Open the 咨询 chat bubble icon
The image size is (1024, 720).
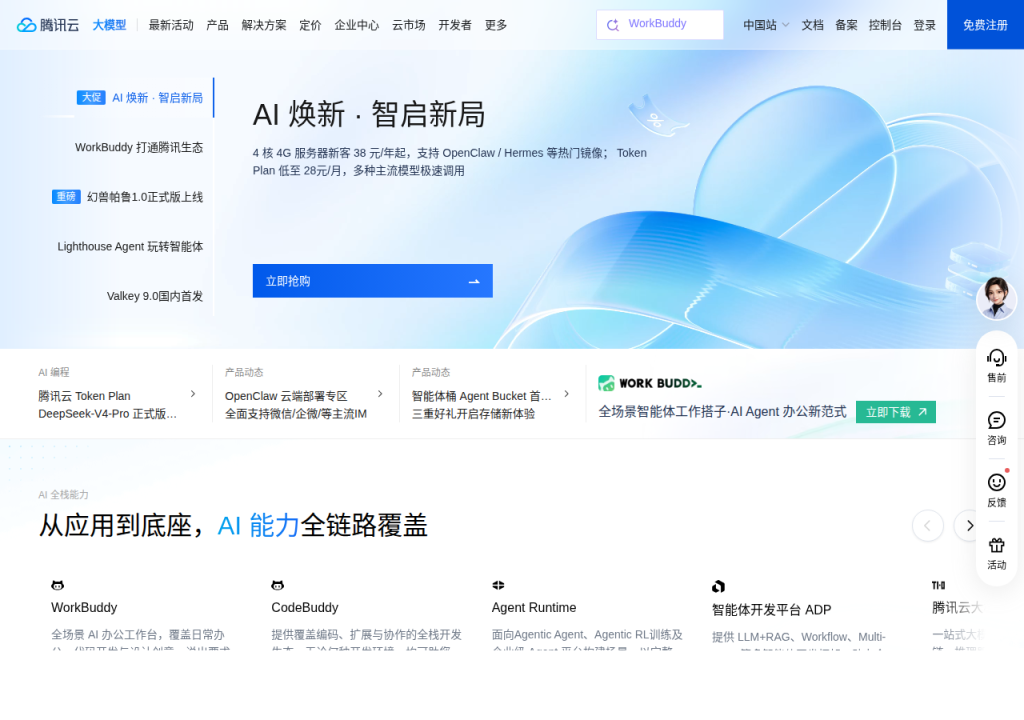[996, 420]
